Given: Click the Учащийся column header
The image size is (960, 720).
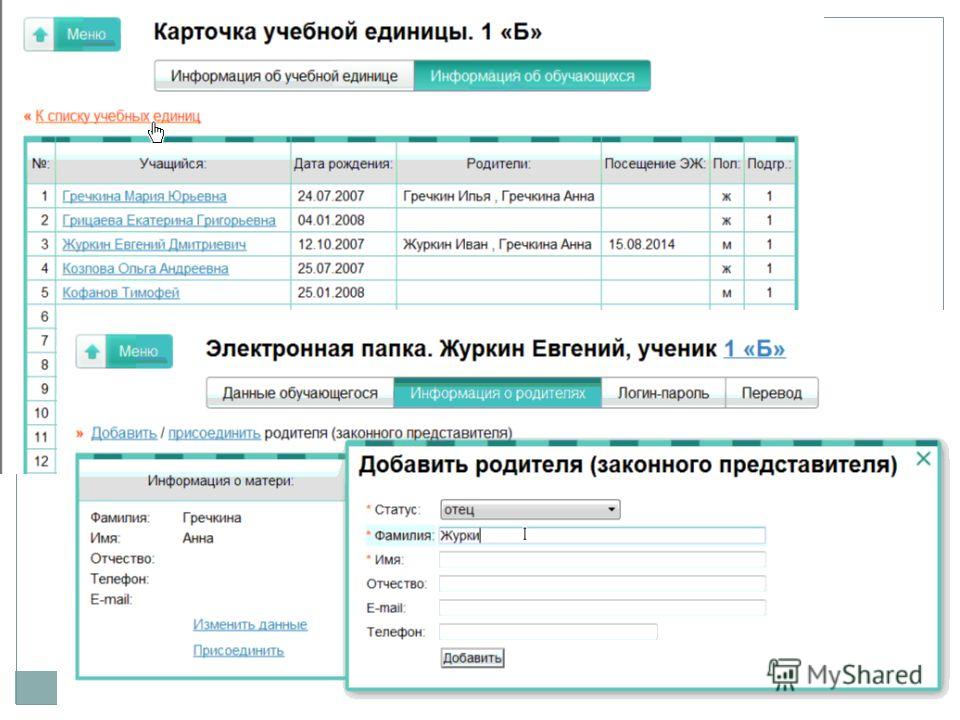Looking at the screenshot, I should click(x=173, y=163).
